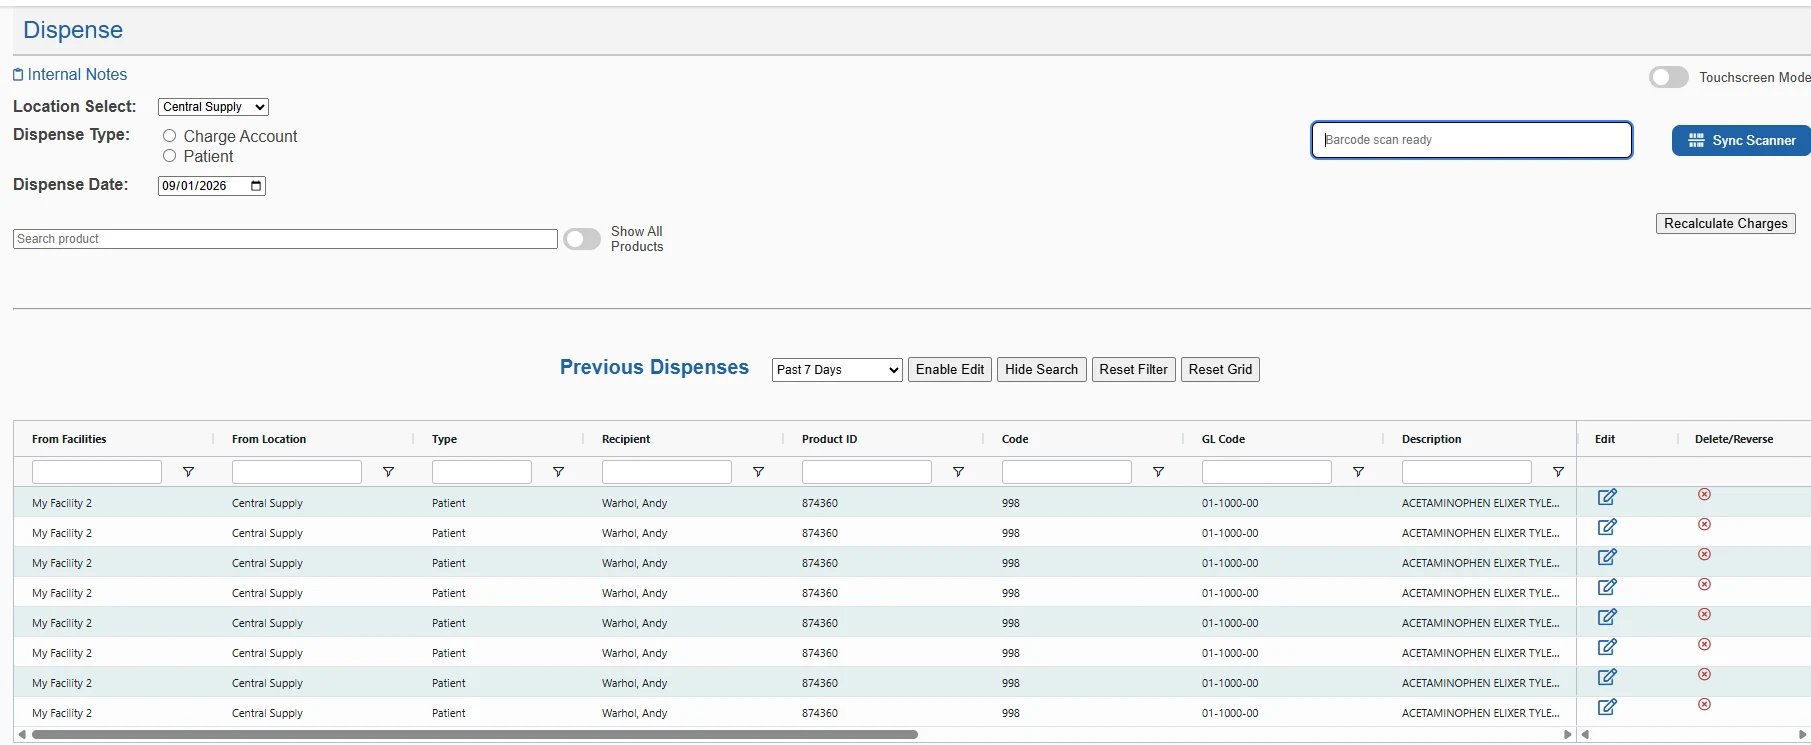Click the Hide Search button
Image resolution: width=1811 pixels, height=745 pixels.
pos(1042,370)
